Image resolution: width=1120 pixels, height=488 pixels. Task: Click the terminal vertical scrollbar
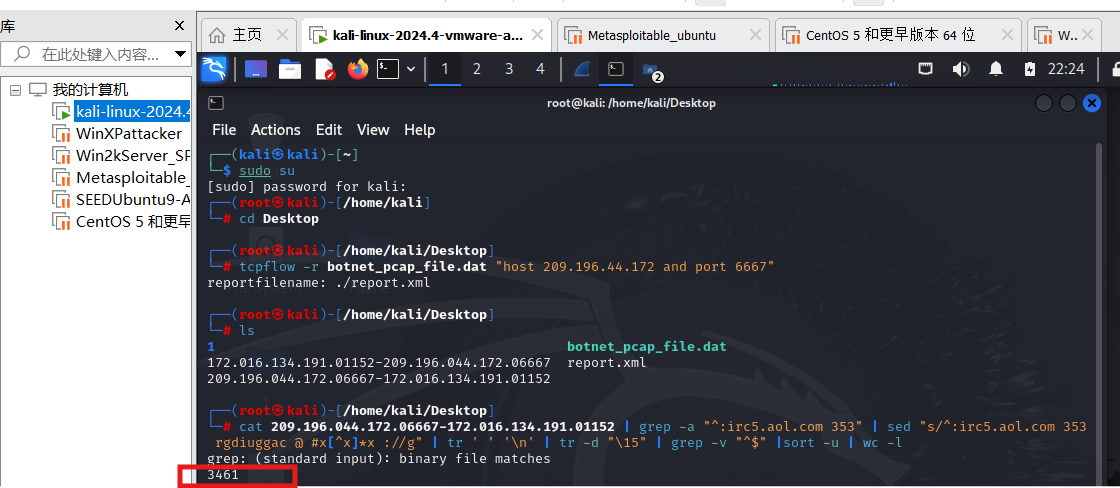click(x=1099, y=314)
